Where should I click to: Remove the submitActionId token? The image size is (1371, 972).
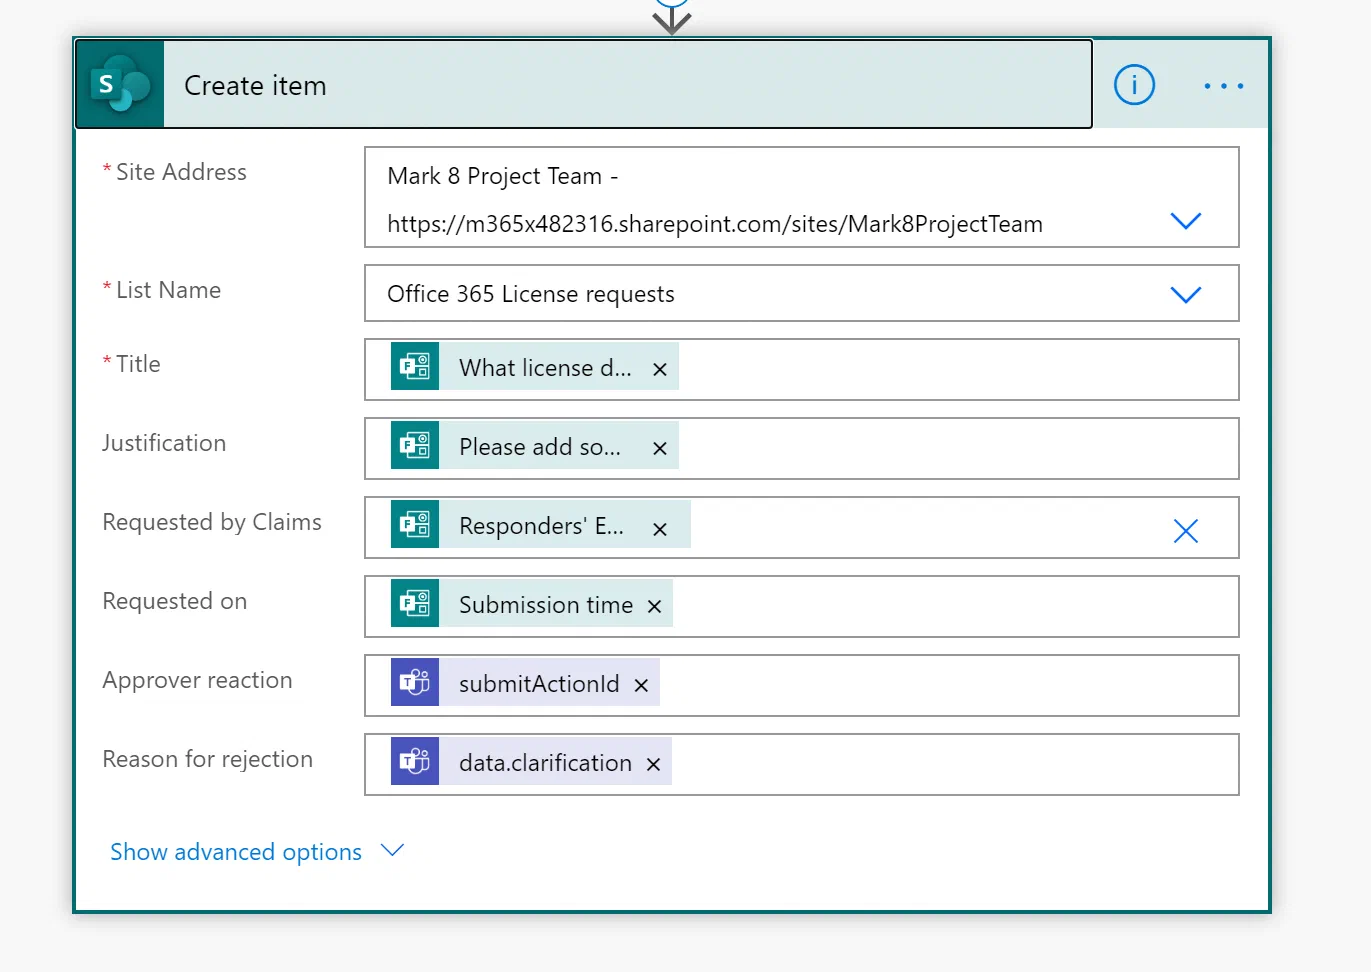pos(641,685)
